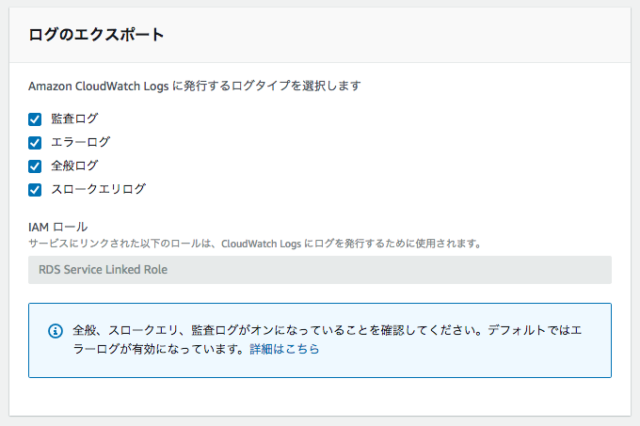Toggle the エラーログ checkbox
This screenshot has height=426, width=640.
(x=35, y=143)
